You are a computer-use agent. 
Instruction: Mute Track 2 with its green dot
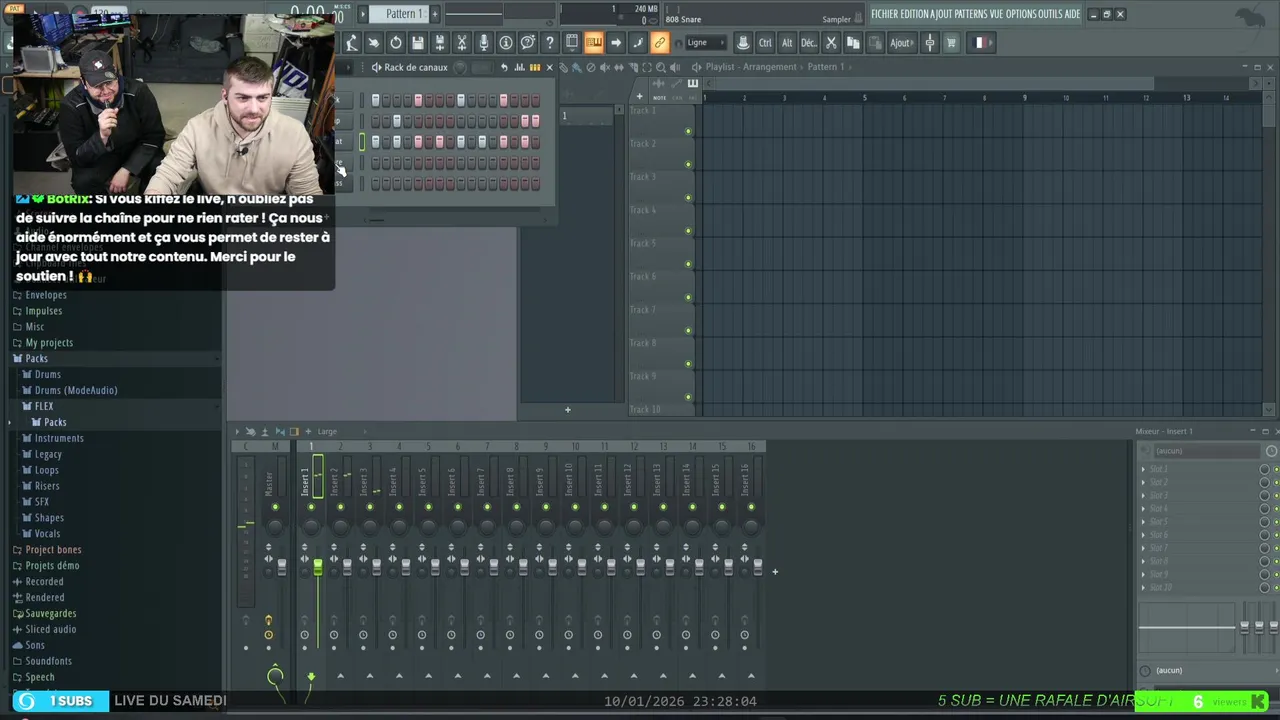[x=688, y=164]
